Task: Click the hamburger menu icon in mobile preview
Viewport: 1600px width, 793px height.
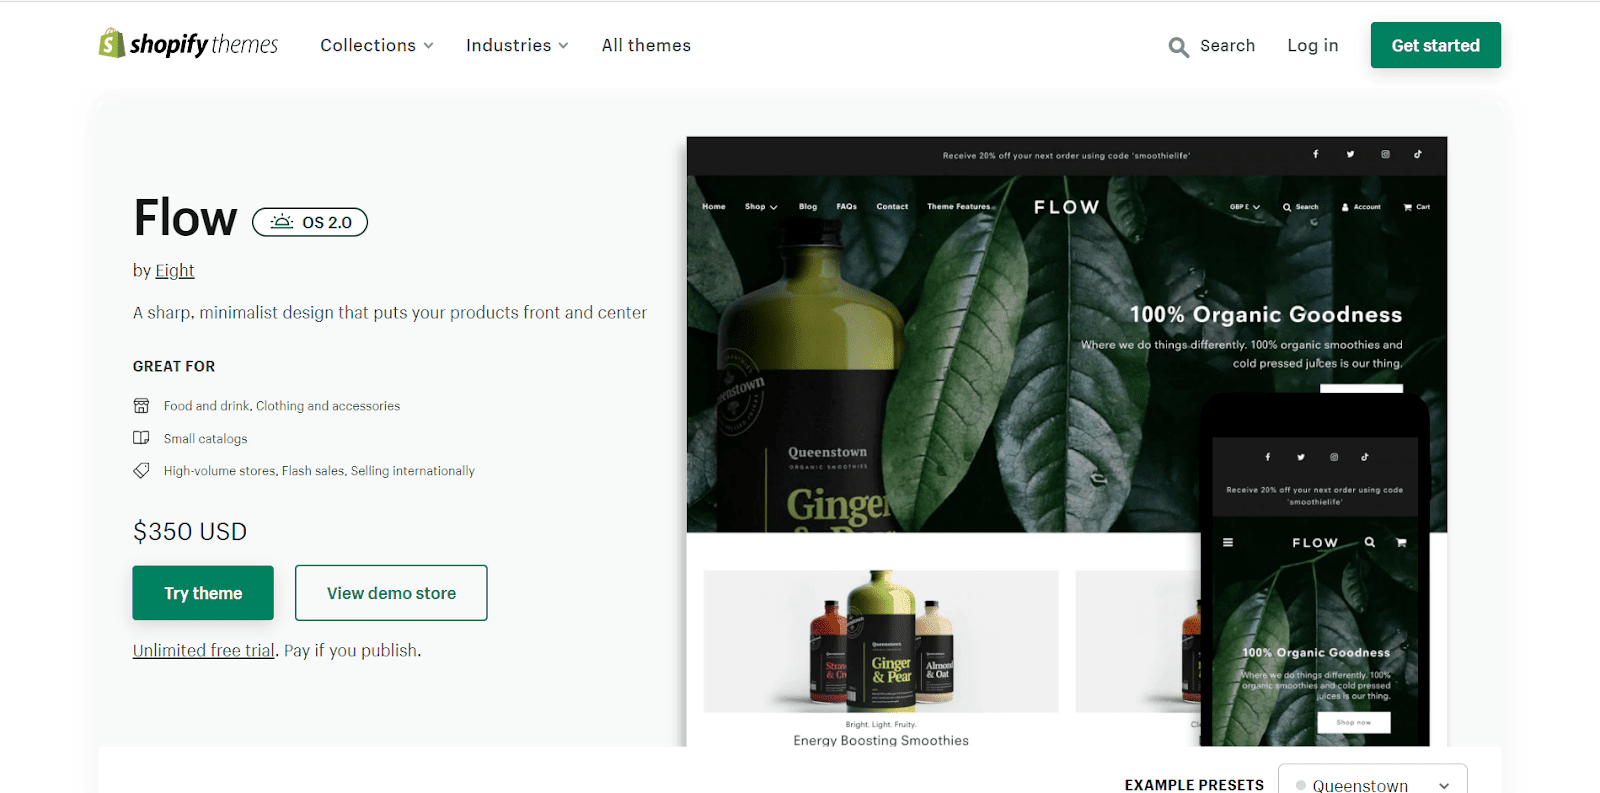Action: click(x=1228, y=542)
